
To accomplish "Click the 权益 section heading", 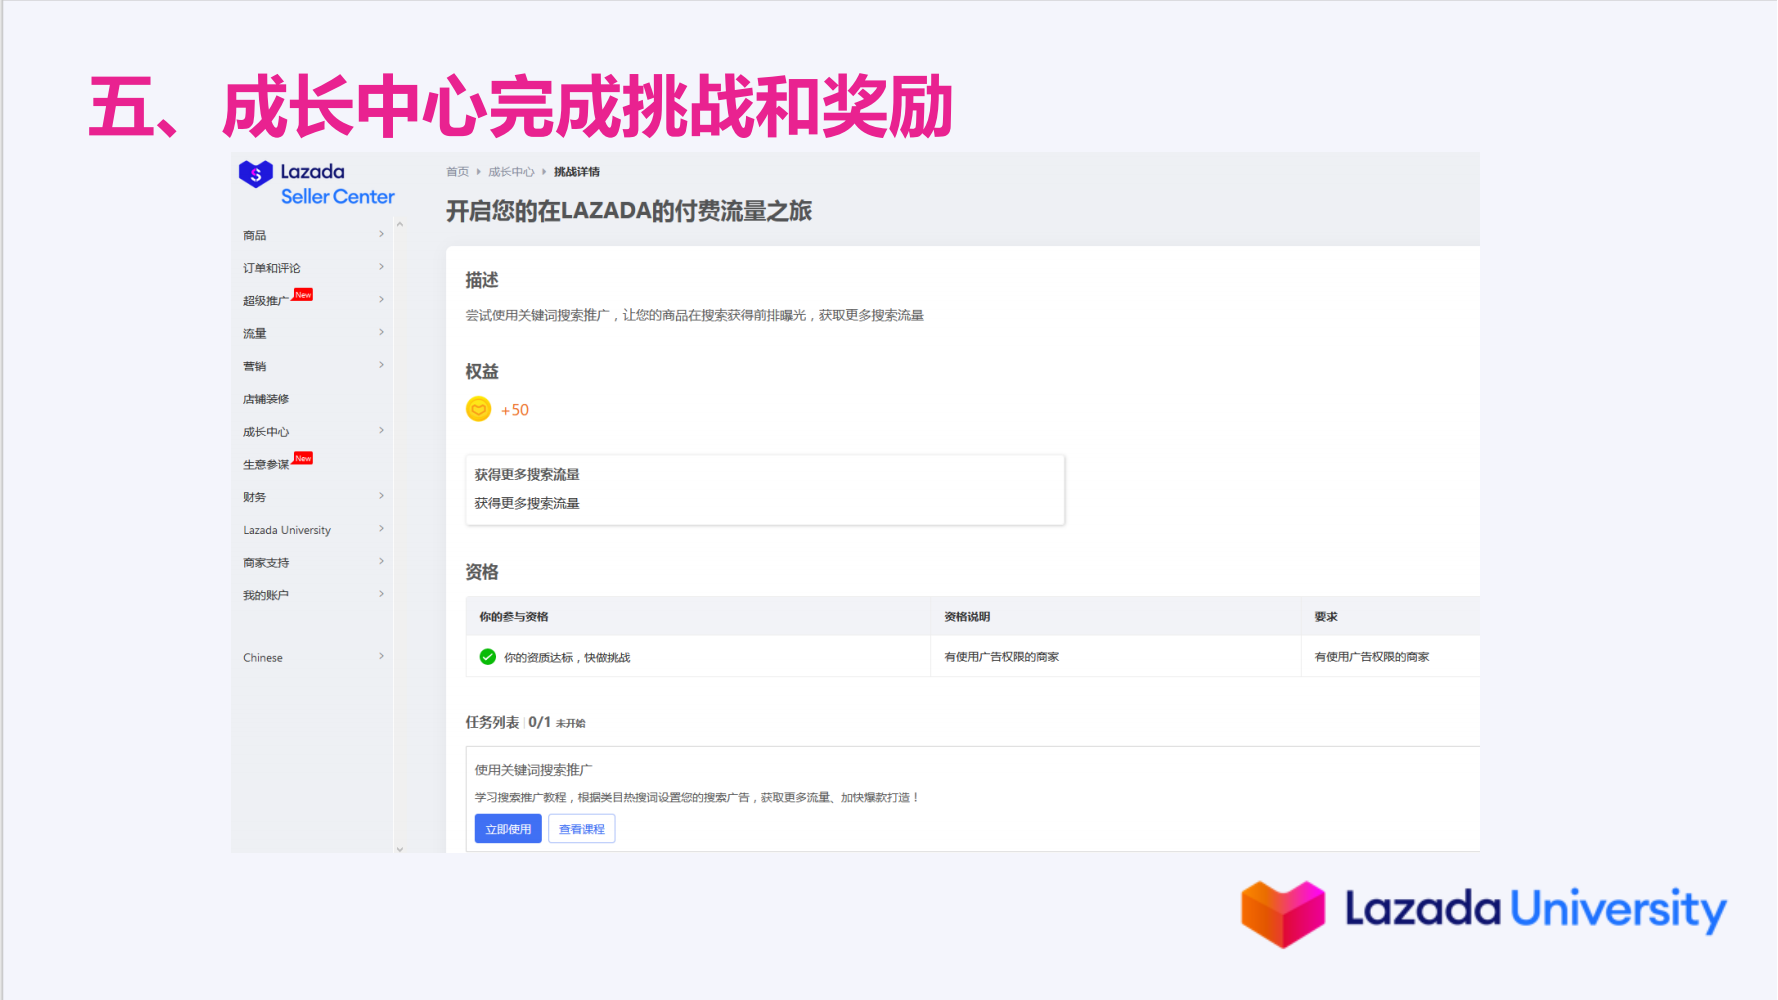I will (482, 371).
